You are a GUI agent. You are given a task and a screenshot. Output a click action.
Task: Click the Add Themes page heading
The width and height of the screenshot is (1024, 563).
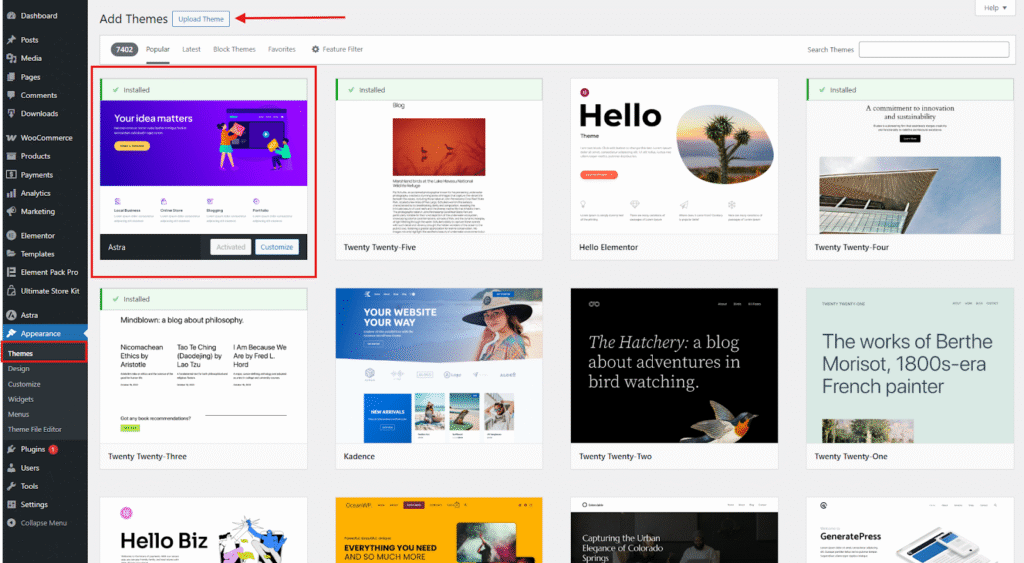coord(133,19)
